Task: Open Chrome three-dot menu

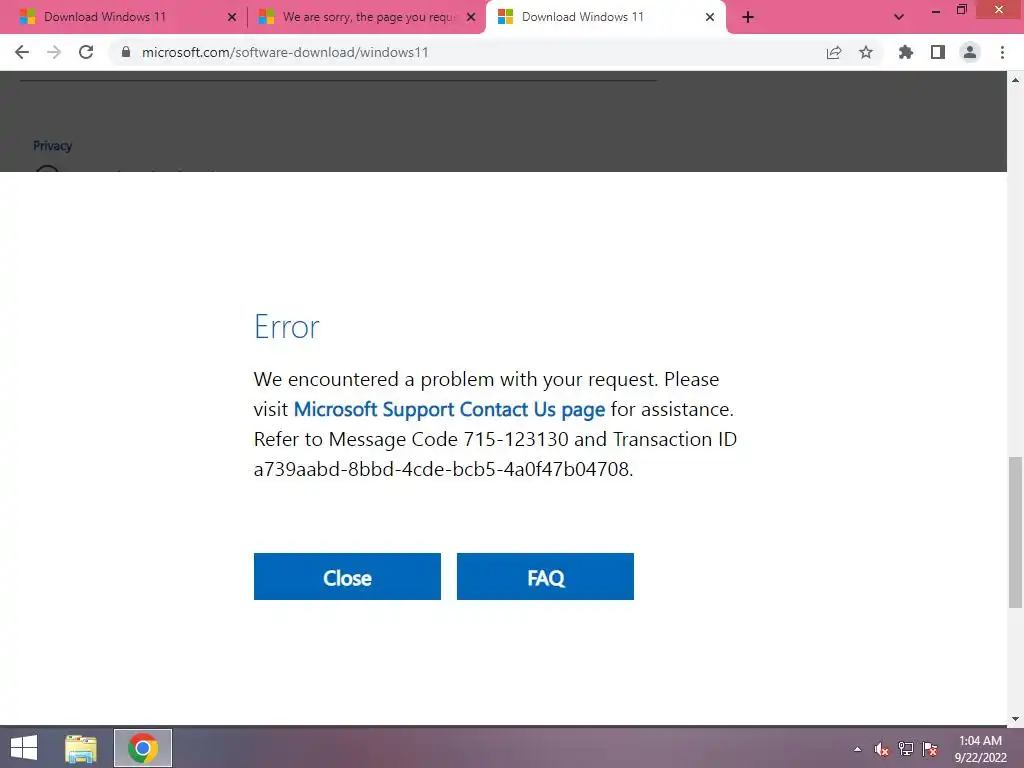Action: coord(1002,52)
